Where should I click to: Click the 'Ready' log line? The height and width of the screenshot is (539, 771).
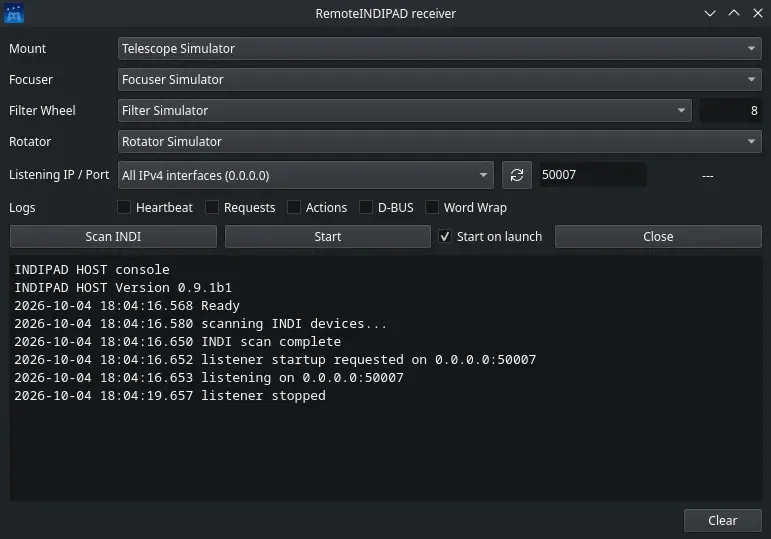pos(127,306)
